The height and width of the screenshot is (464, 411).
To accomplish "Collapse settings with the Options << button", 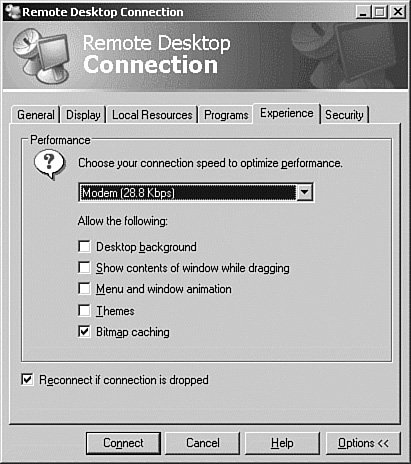I will 363,443.
